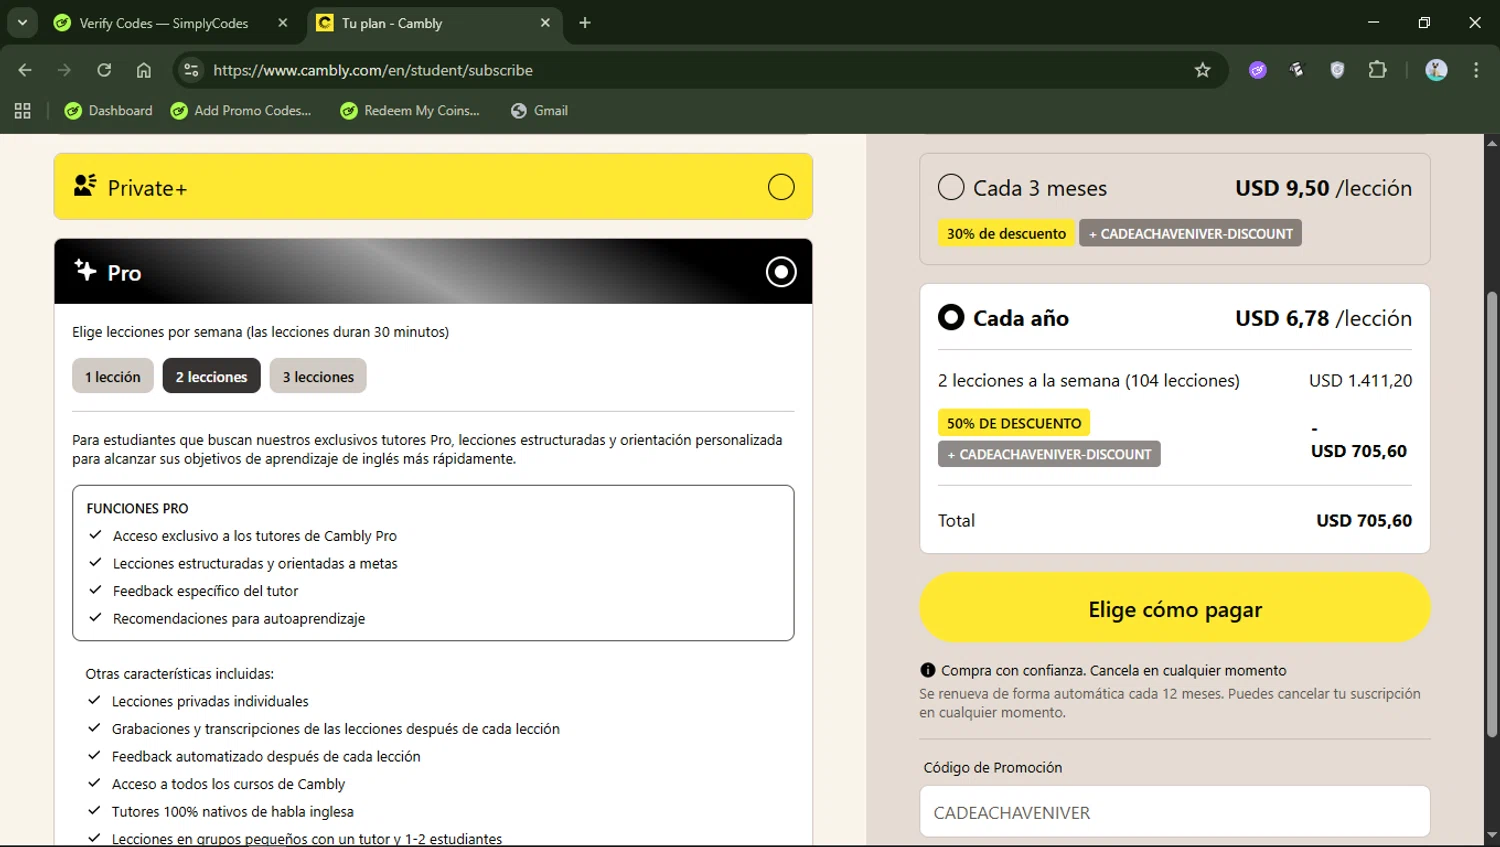The image size is (1500, 847).
Task: Close the Verify Codes — SimplyCodes tab
Action: pos(283,23)
